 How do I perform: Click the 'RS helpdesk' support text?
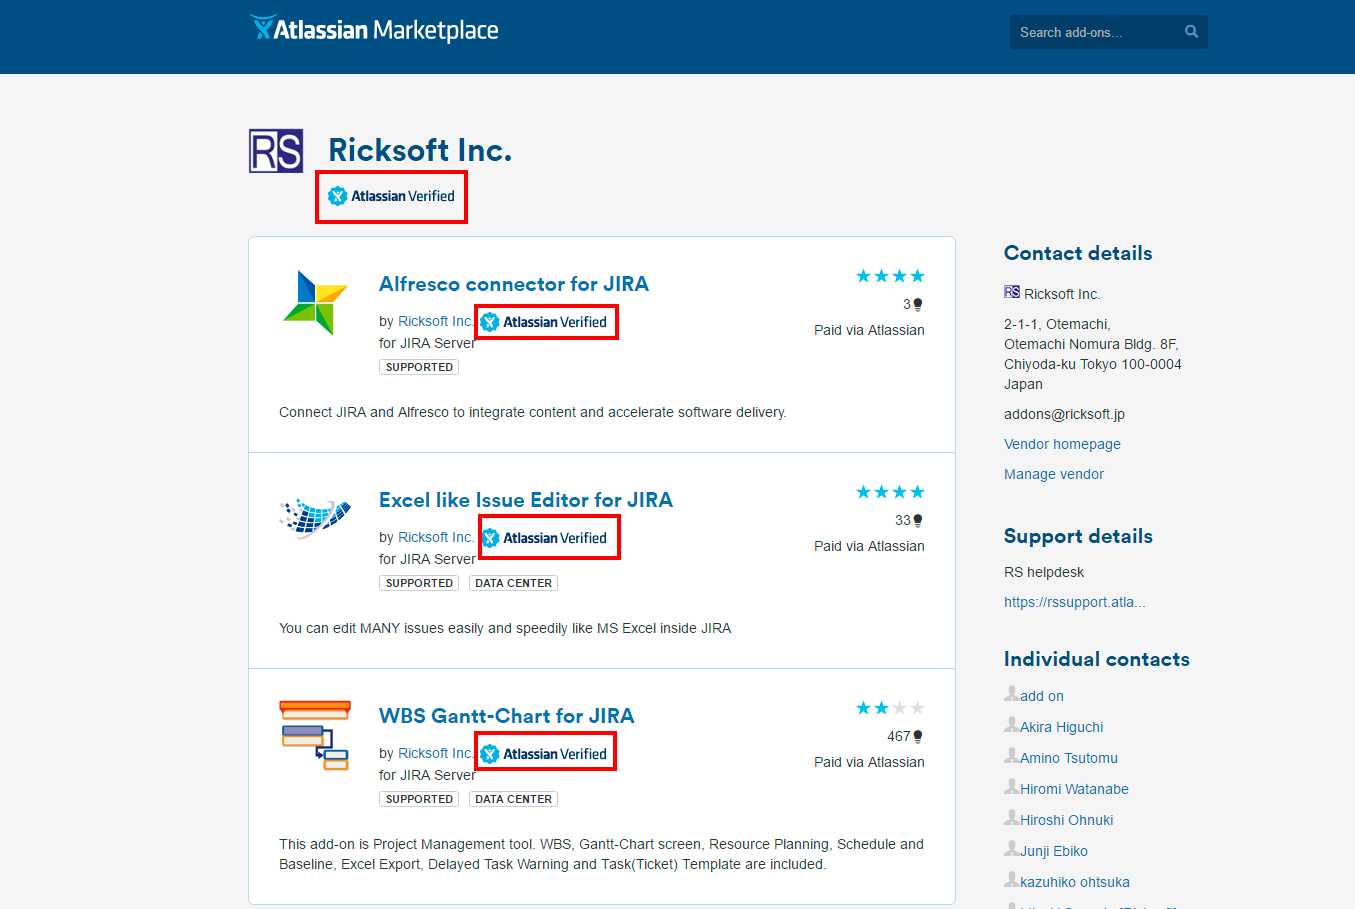click(x=1044, y=572)
